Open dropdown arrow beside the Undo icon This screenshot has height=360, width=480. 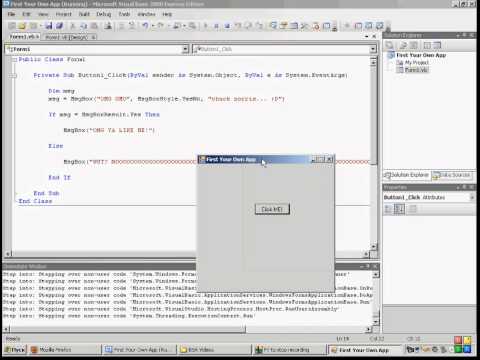153,26
